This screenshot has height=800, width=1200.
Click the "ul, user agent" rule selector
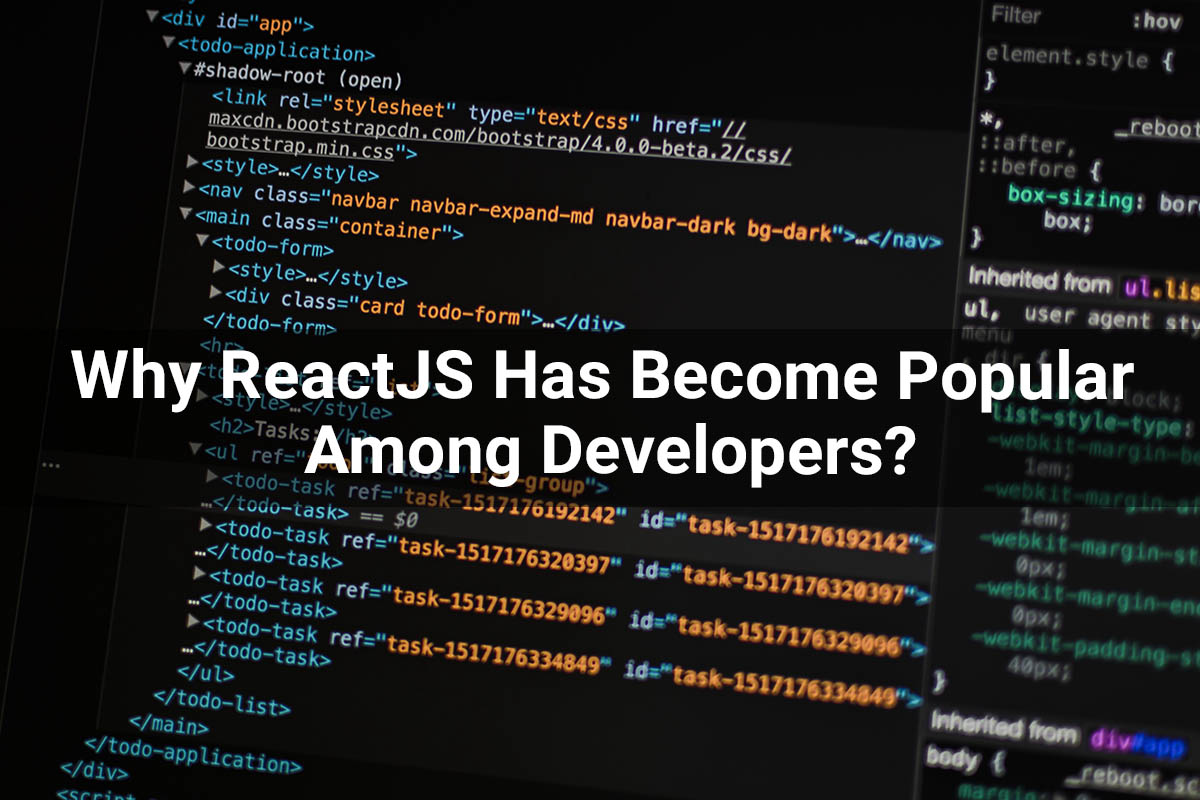coord(1080,318)
